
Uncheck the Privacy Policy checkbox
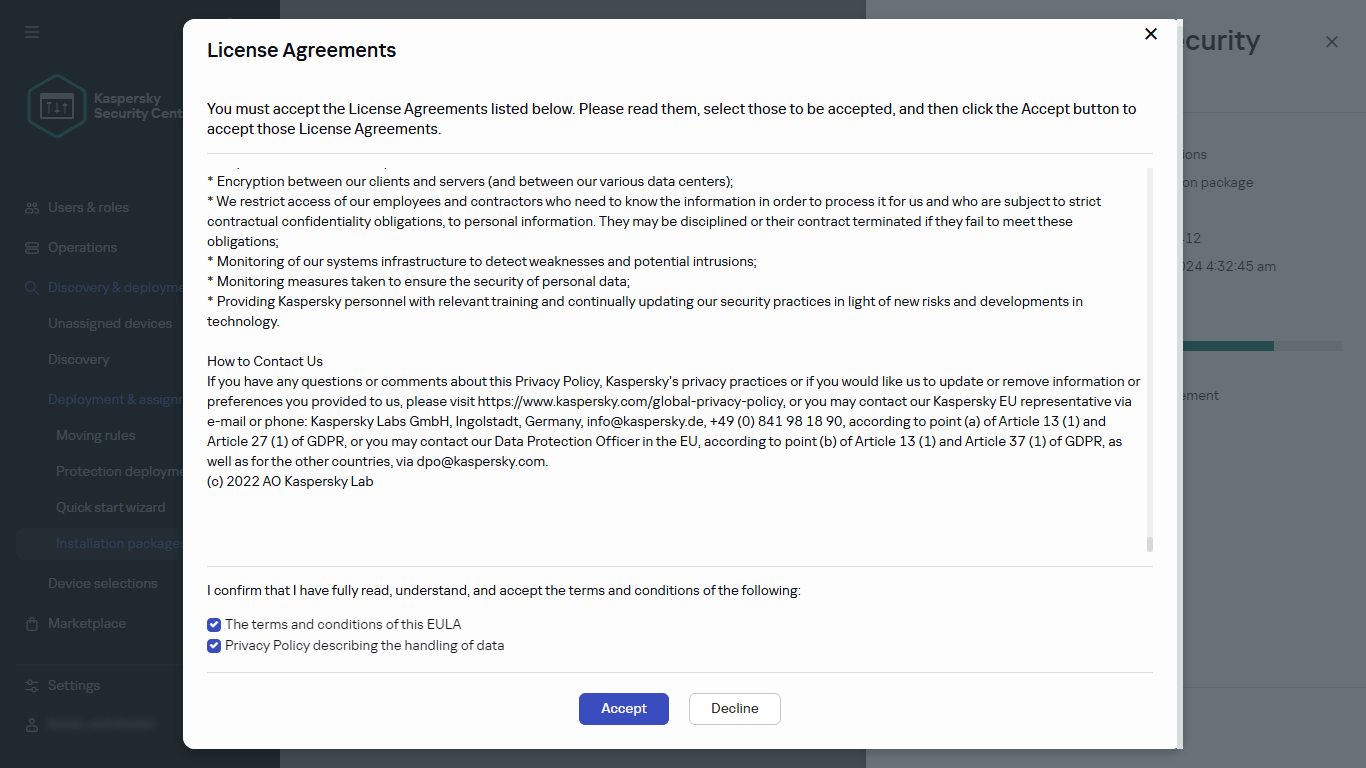click(213, 646)
